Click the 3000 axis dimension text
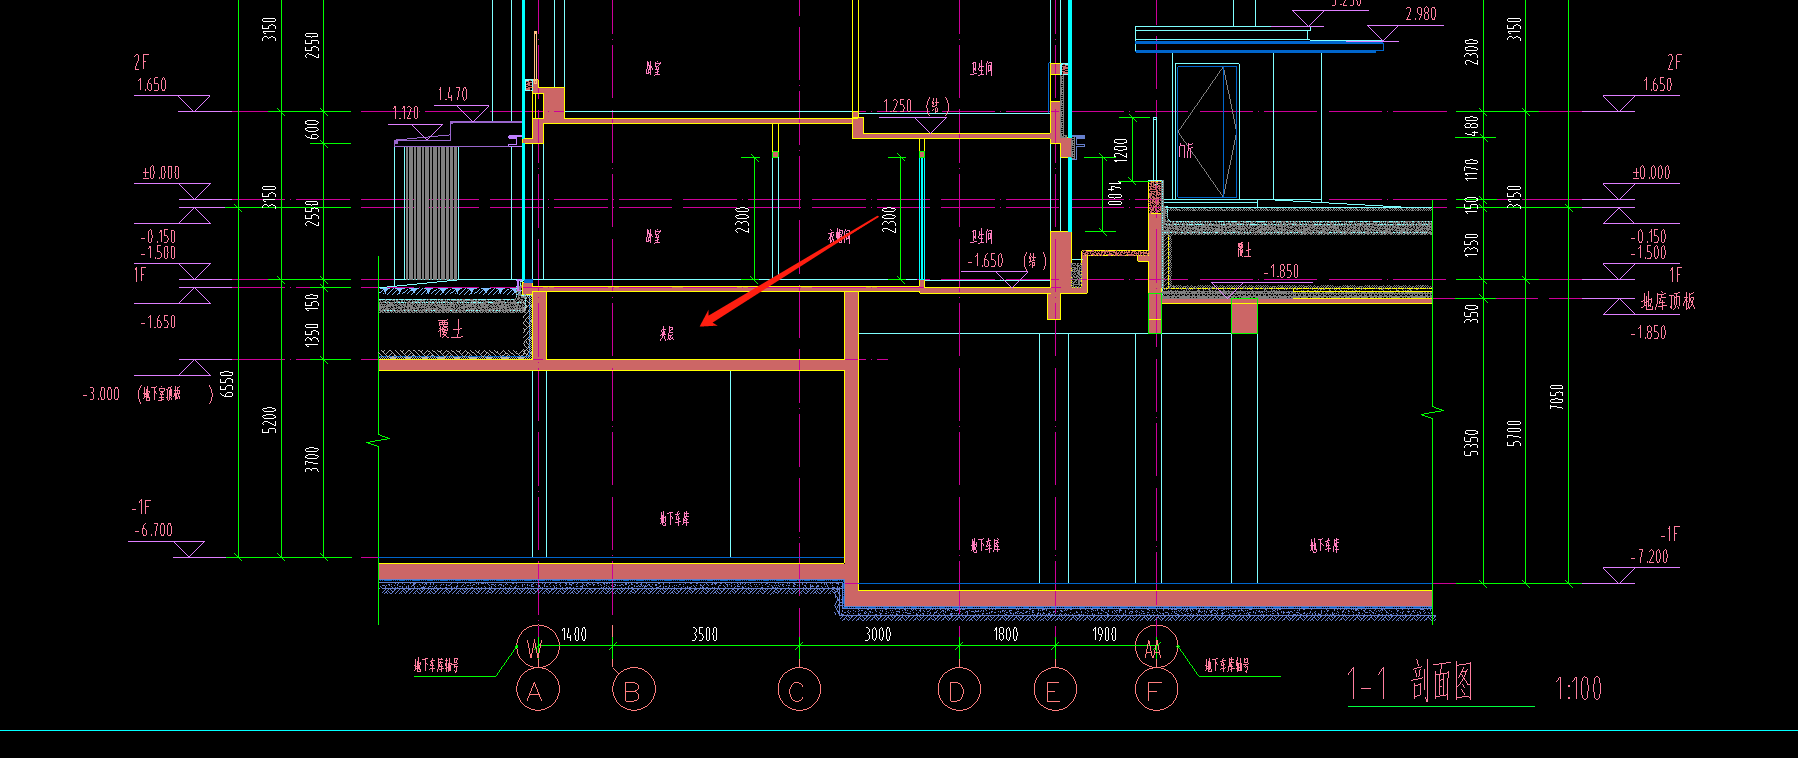The image size is (1798, 758). point(878,634)
